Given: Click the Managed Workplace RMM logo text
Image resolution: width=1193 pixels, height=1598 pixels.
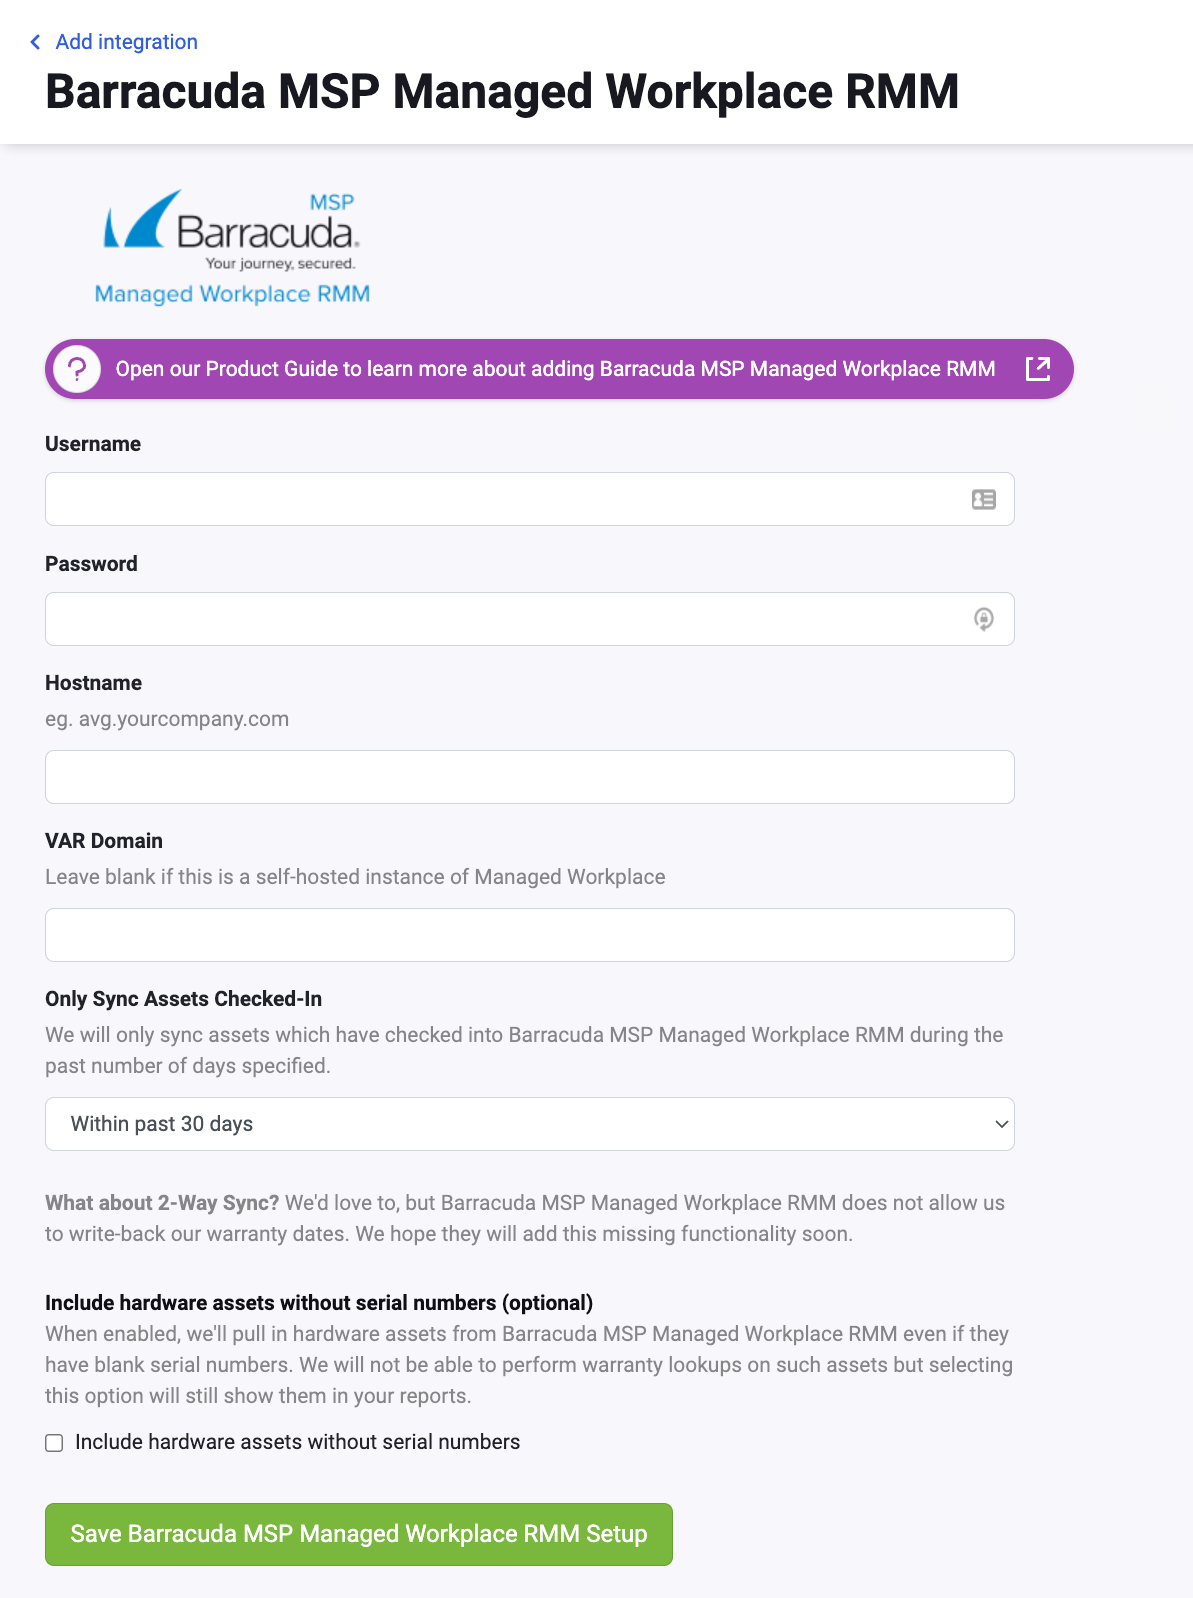Looking at the screenshot, I should (231, 293).
